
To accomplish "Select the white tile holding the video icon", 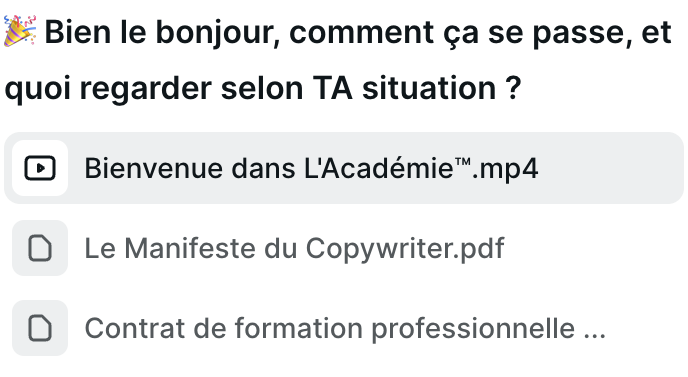I will tap(40, 168).
